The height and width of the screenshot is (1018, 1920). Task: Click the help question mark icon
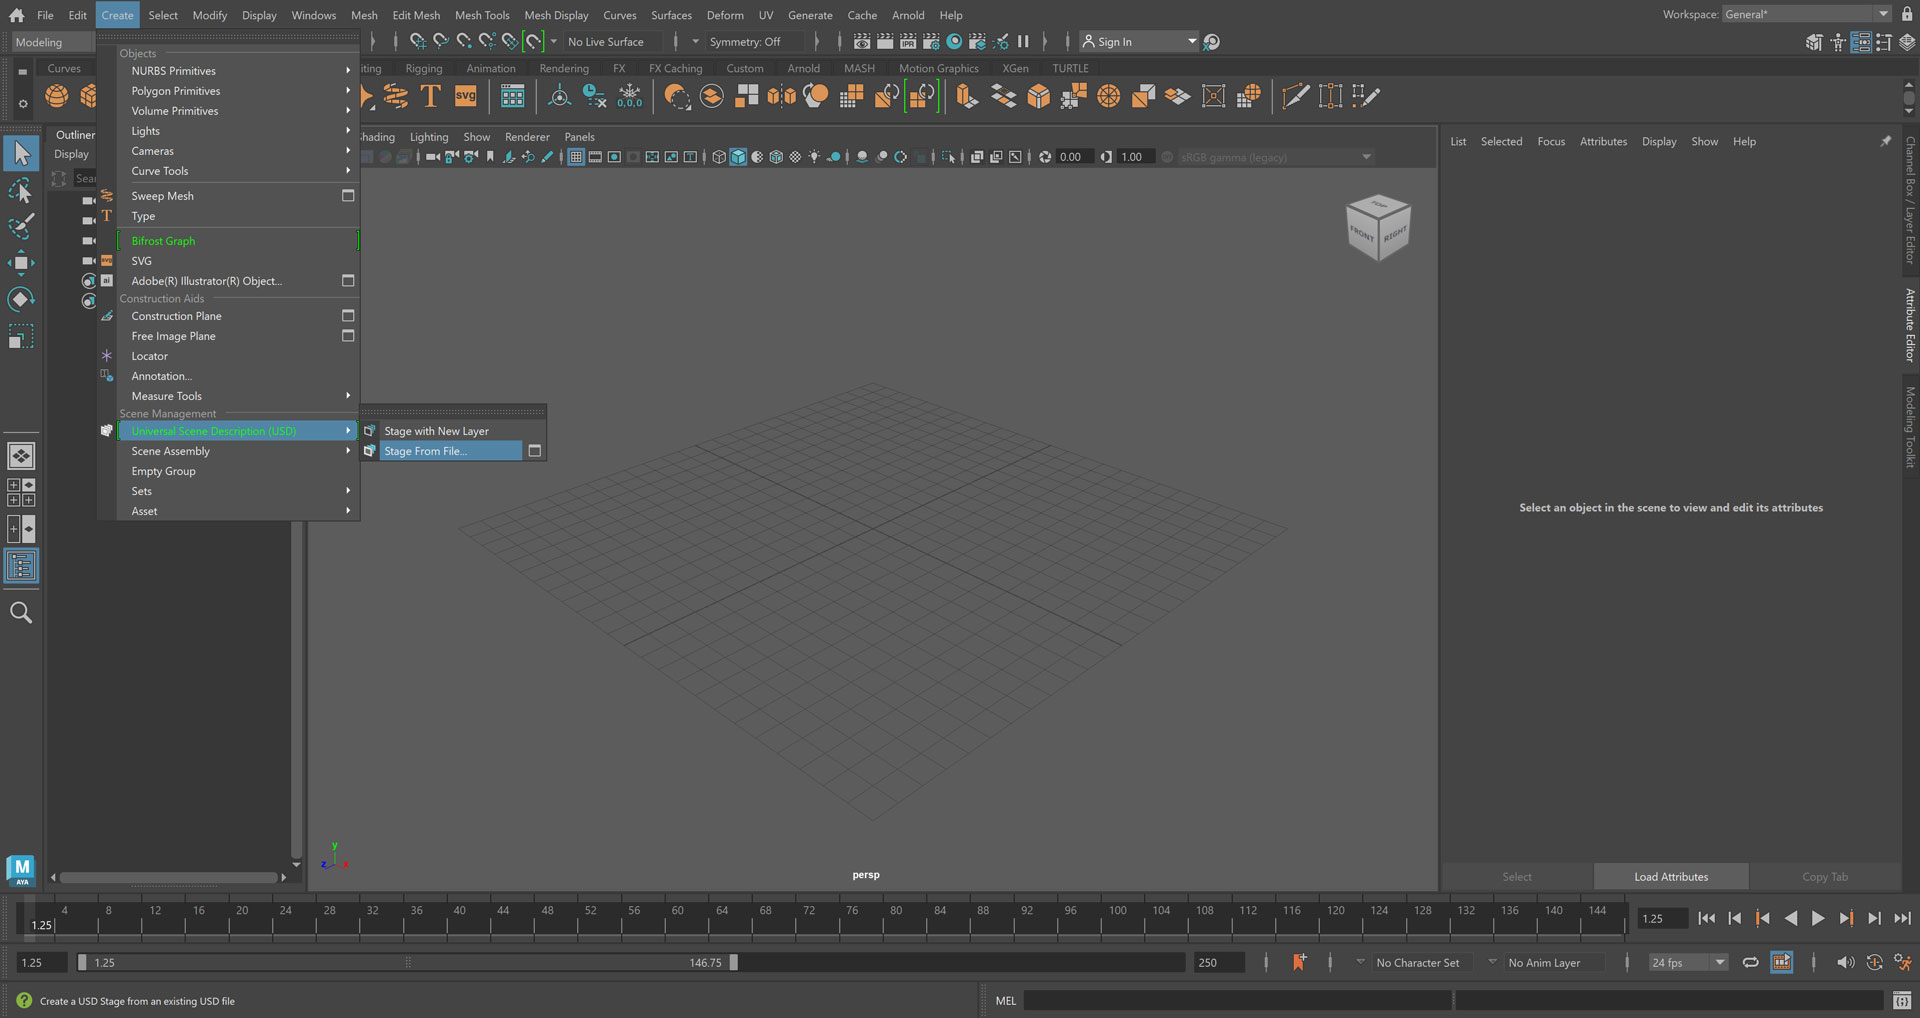(24, 1000)
